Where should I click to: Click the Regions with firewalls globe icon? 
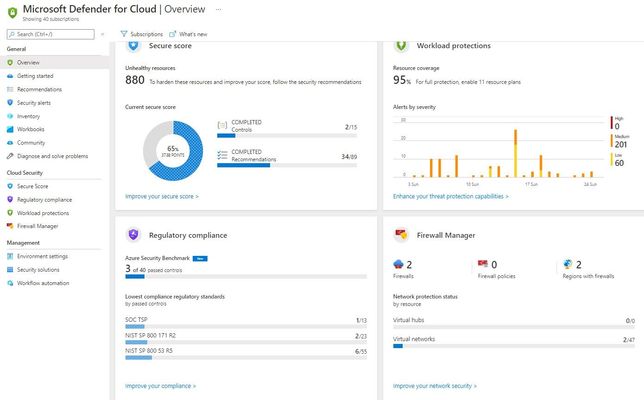(568, 264)
